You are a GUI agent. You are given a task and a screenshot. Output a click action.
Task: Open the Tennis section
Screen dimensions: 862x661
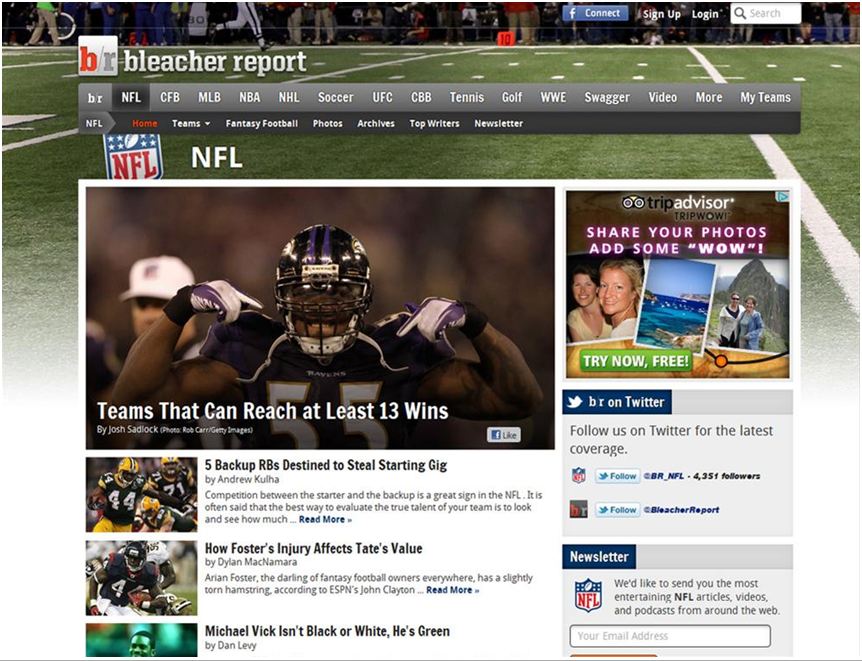tap(467, 97)
